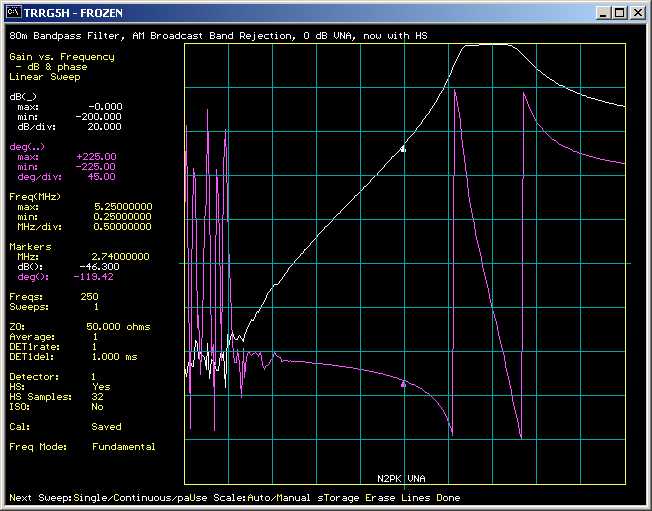Click the dB max value -0.000
Viewport: 652px width, 511px height.
click(x=103, y=106)
